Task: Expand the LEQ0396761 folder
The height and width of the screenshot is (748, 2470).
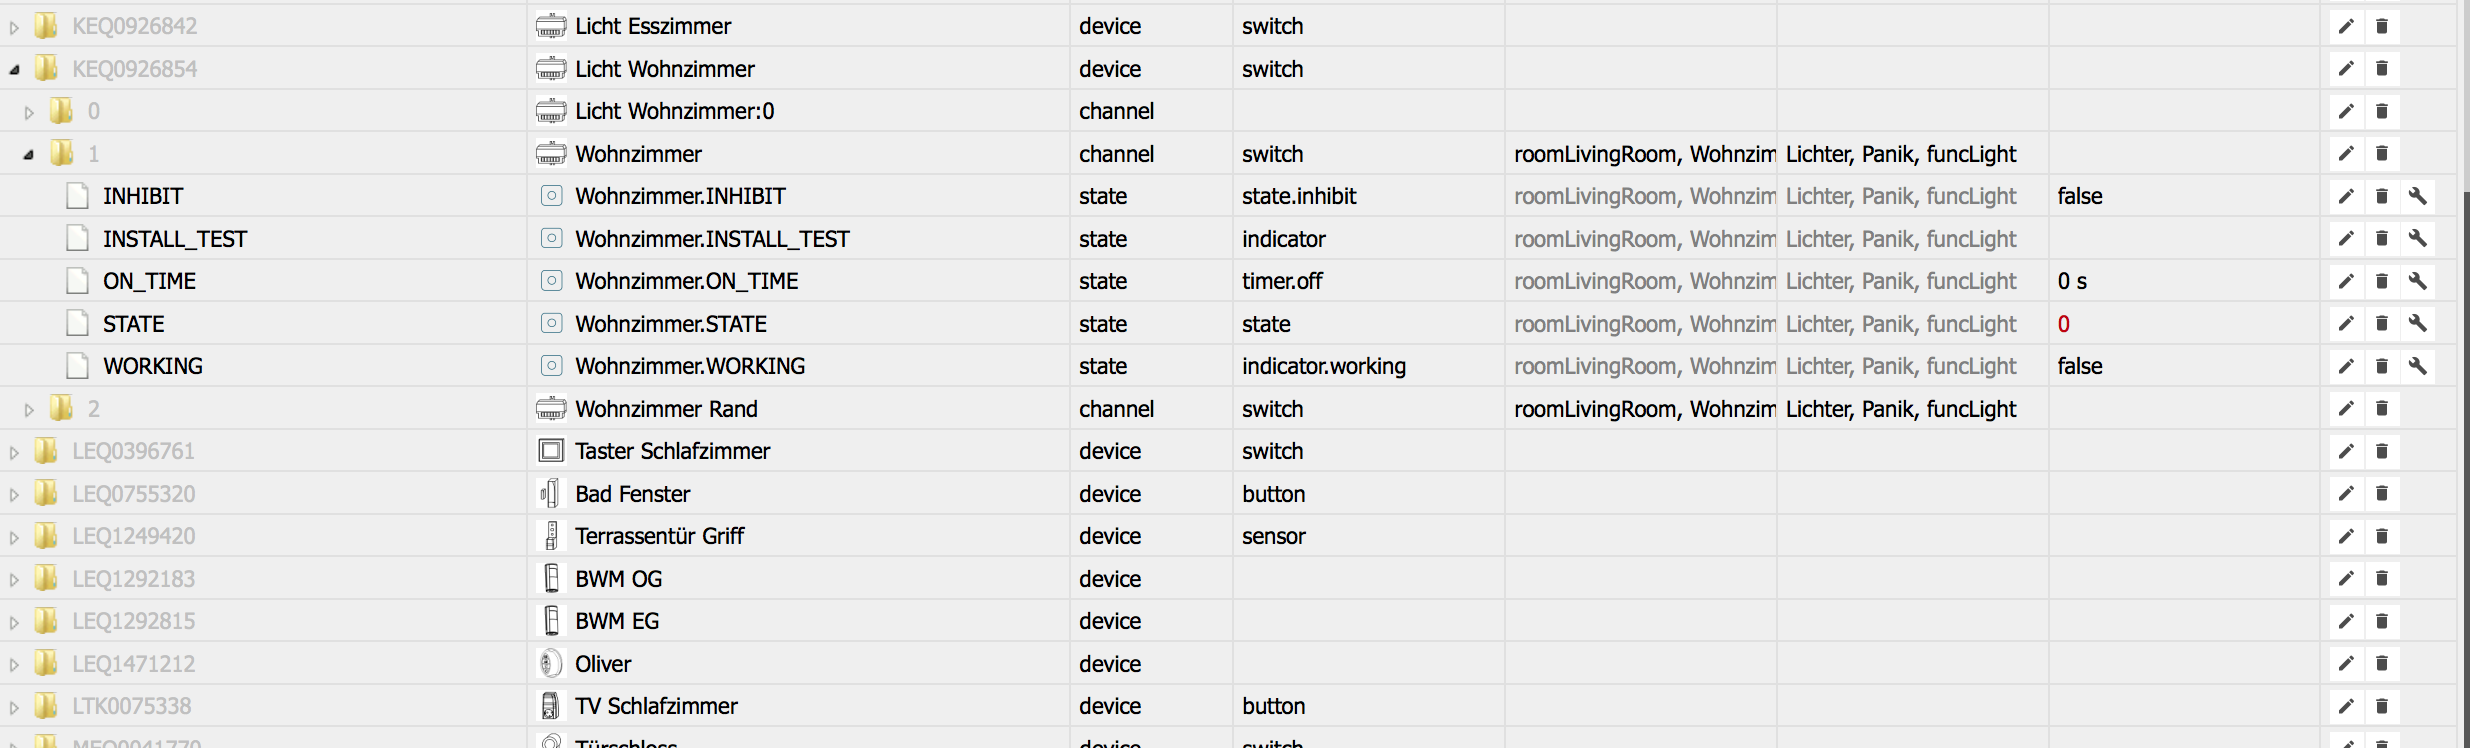Action: pos(14,453)
